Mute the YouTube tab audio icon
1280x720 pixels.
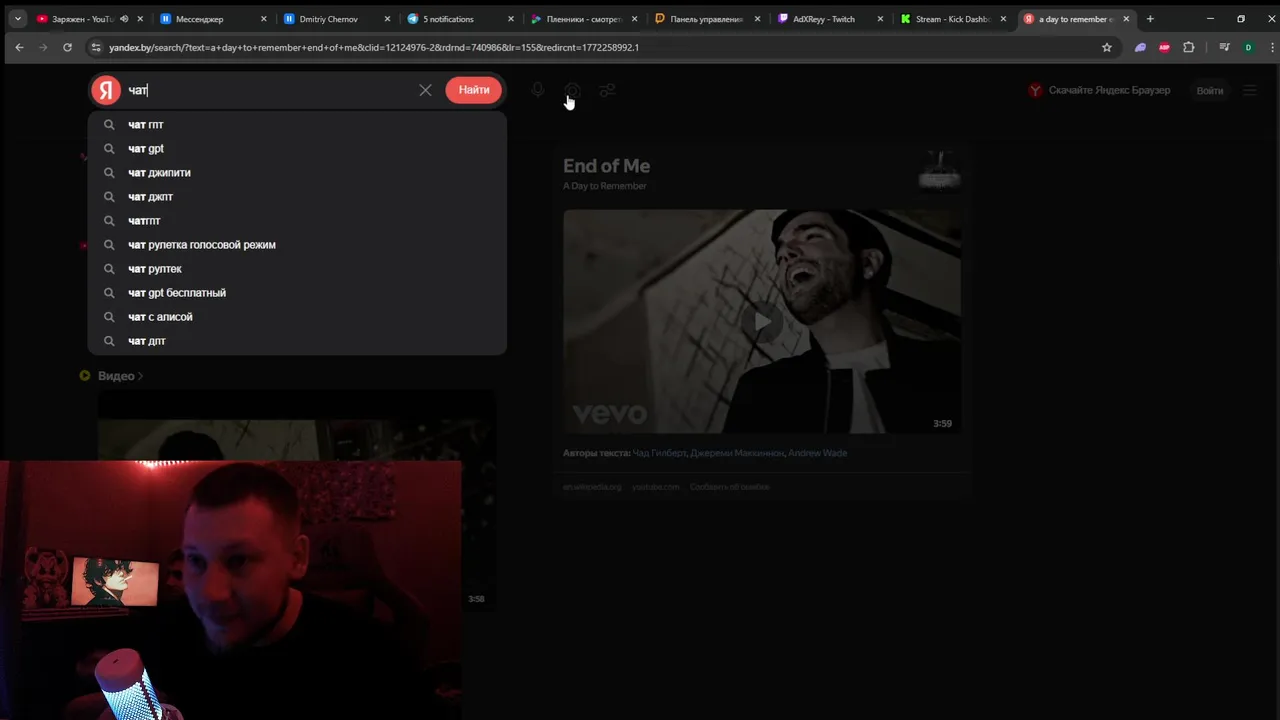click(x=124, y=19)
